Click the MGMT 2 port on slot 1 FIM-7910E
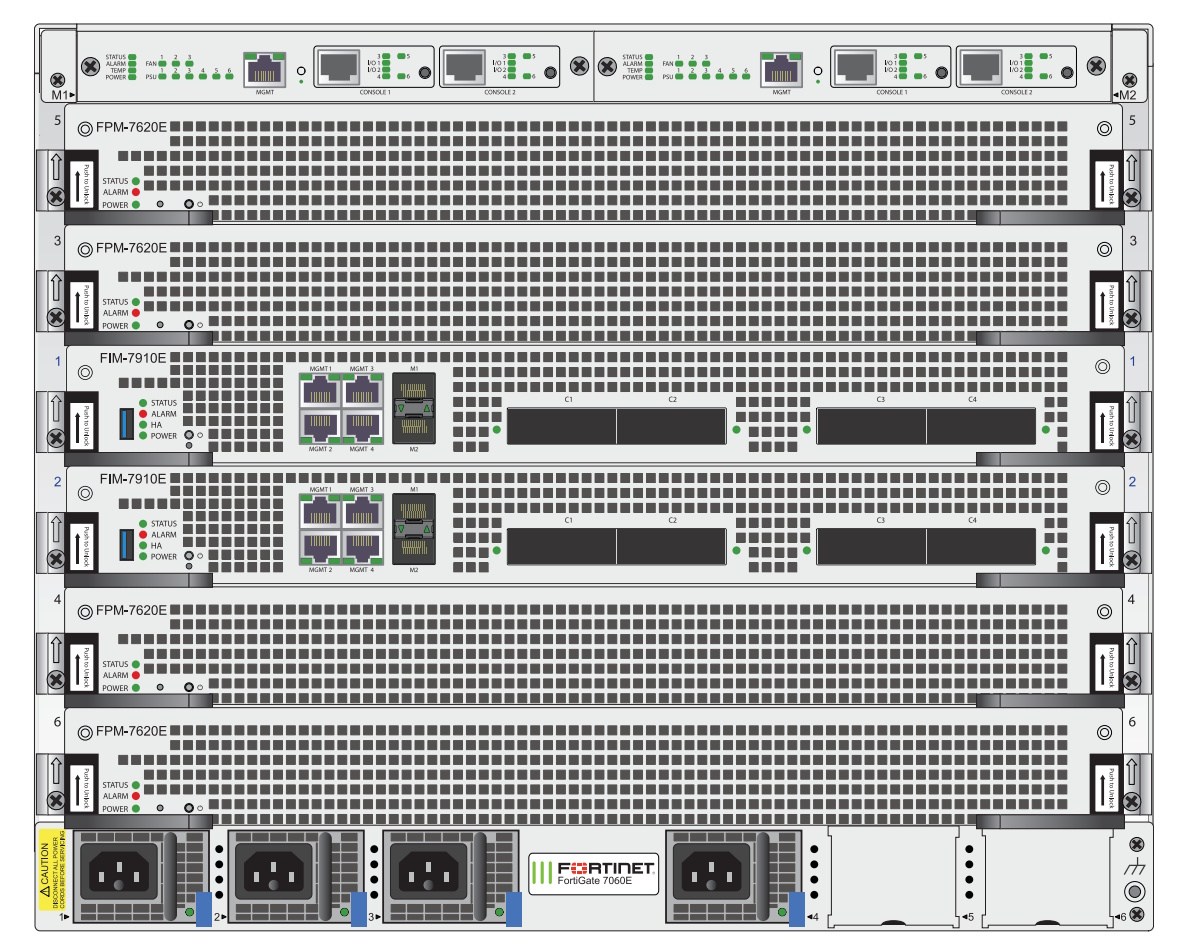Image resolution: width=1181 pixels, height=949 pixels. (320, 426)
